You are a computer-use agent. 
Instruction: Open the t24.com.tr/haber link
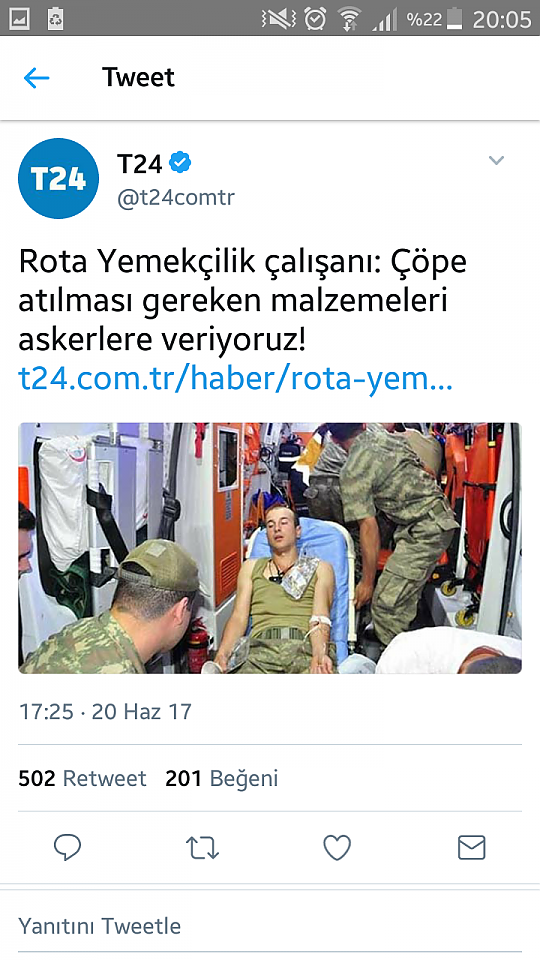[x=236, y=379]
